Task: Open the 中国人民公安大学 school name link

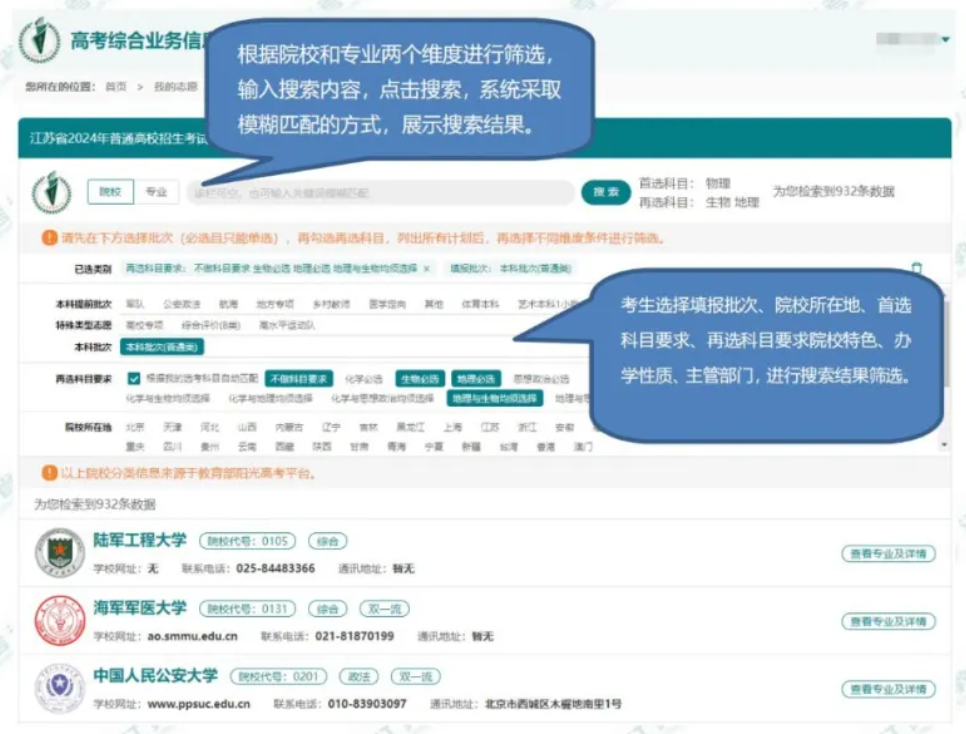Action: pyautogui.click(x=155, y=675)
